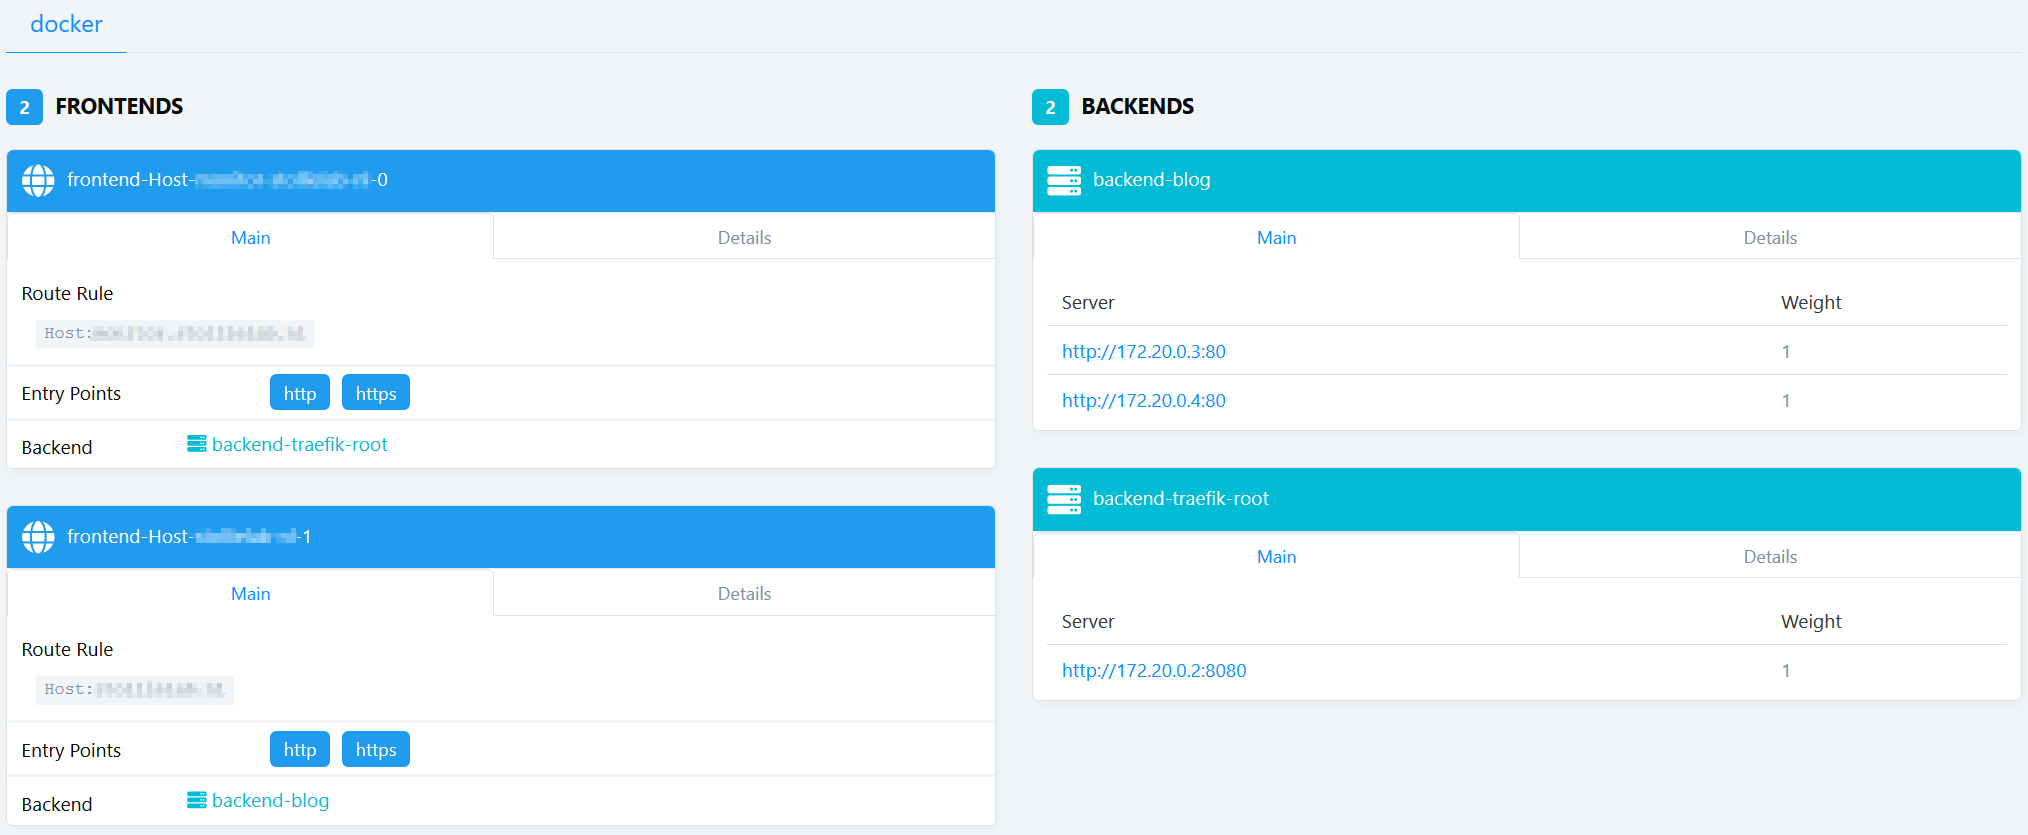
Task: Click the Backends count badge
Action: coord(1050,107)
